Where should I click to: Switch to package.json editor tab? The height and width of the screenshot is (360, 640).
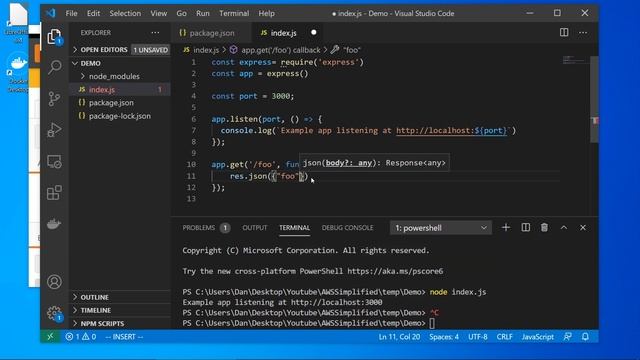click(x=211, y=33)
